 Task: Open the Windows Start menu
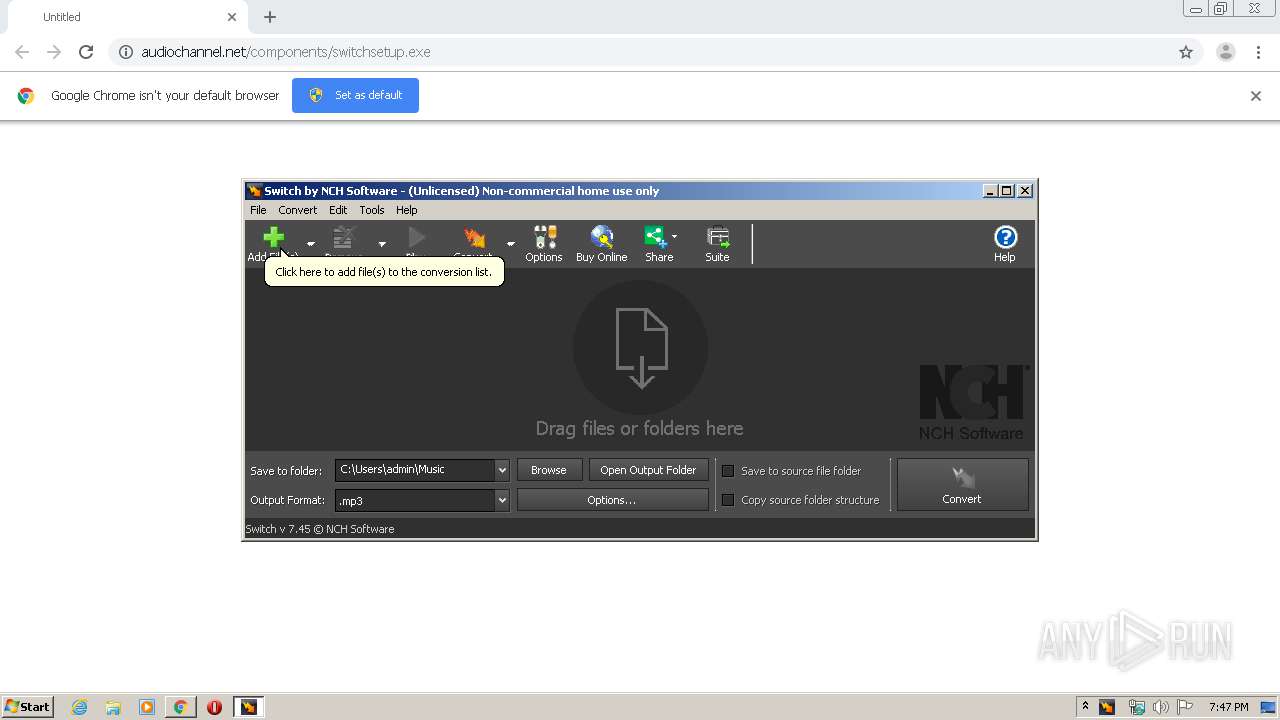(28, 707)
